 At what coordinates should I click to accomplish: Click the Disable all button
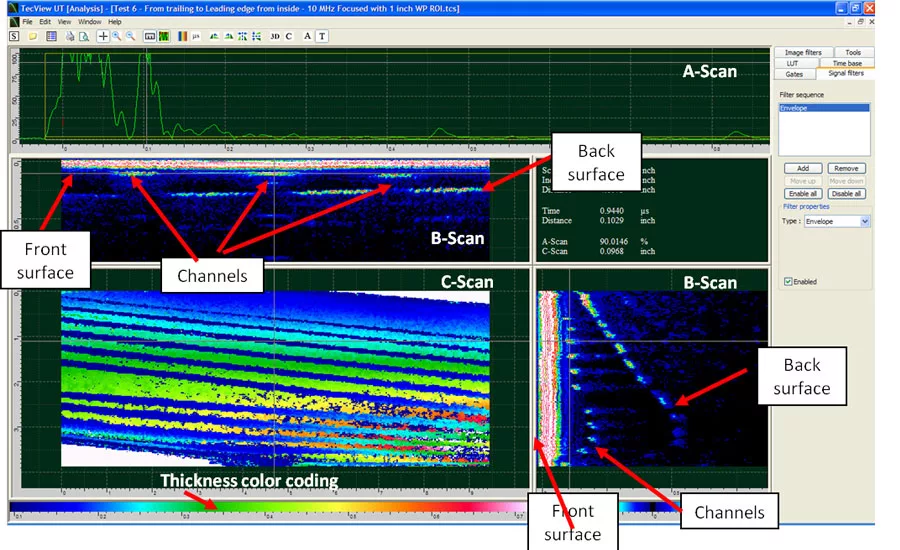click(846, 193)
